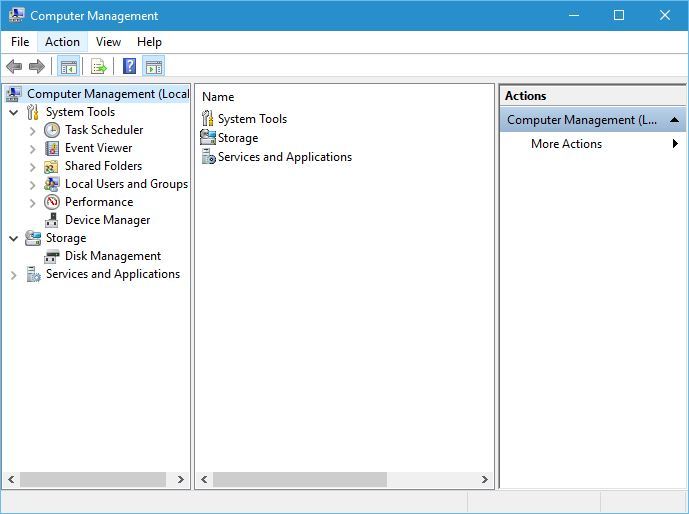This screenshot has width=689, height=514.
Task: Collapse the System Tools tree node
Action: [x=14, y=113]
